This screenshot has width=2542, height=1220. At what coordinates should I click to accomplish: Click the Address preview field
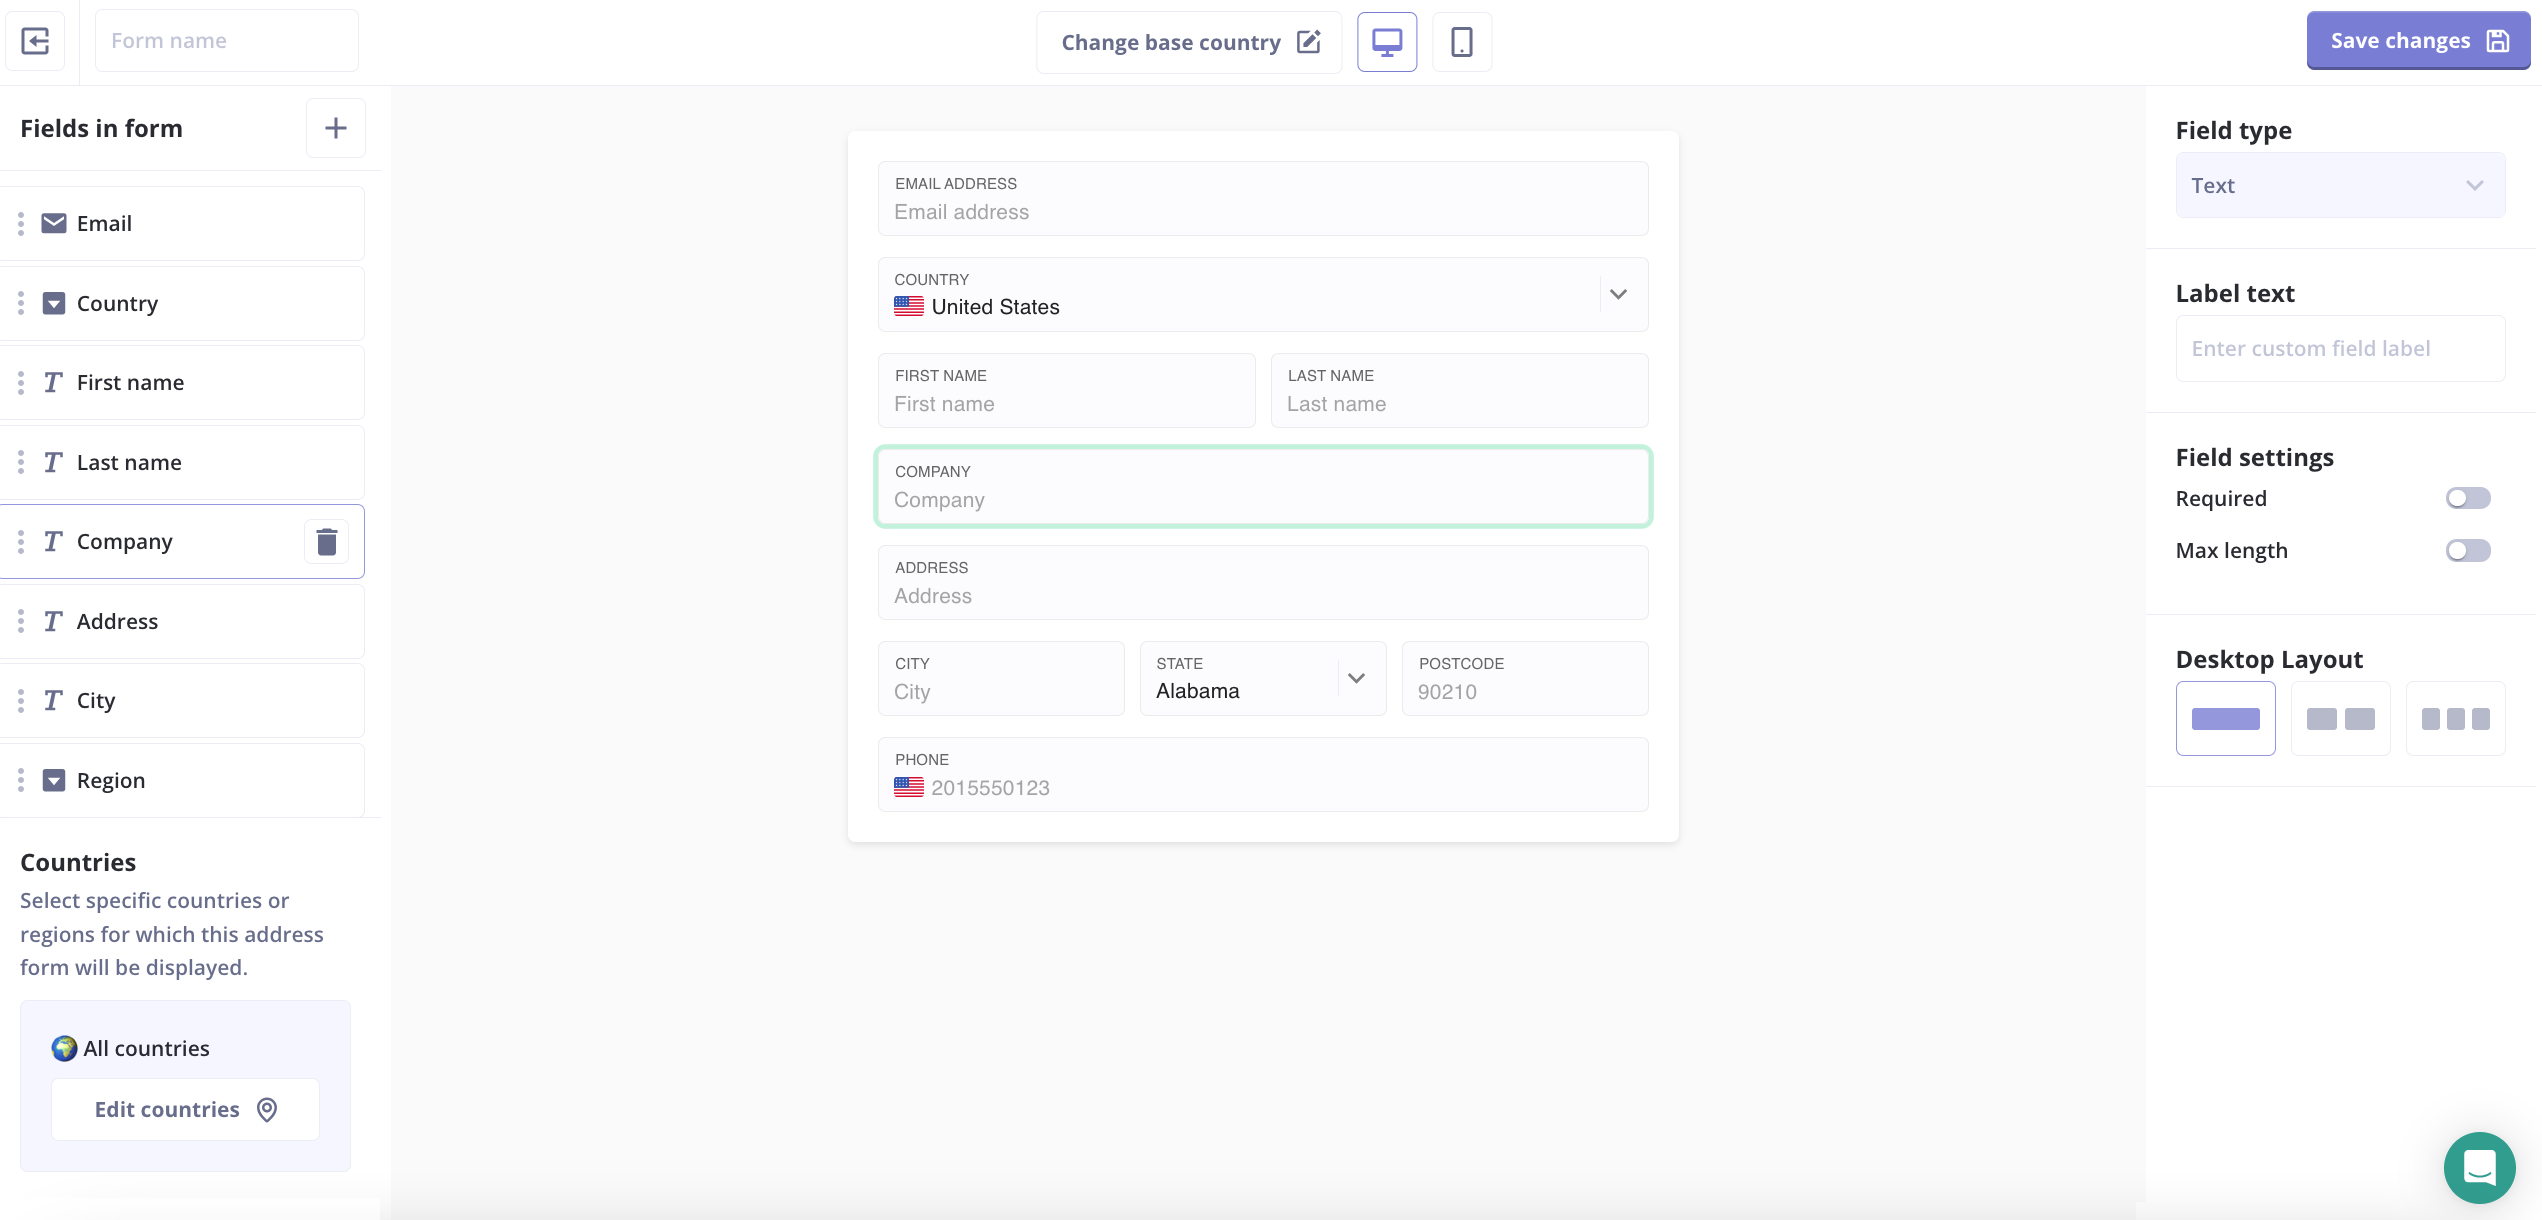(1263, 582)
